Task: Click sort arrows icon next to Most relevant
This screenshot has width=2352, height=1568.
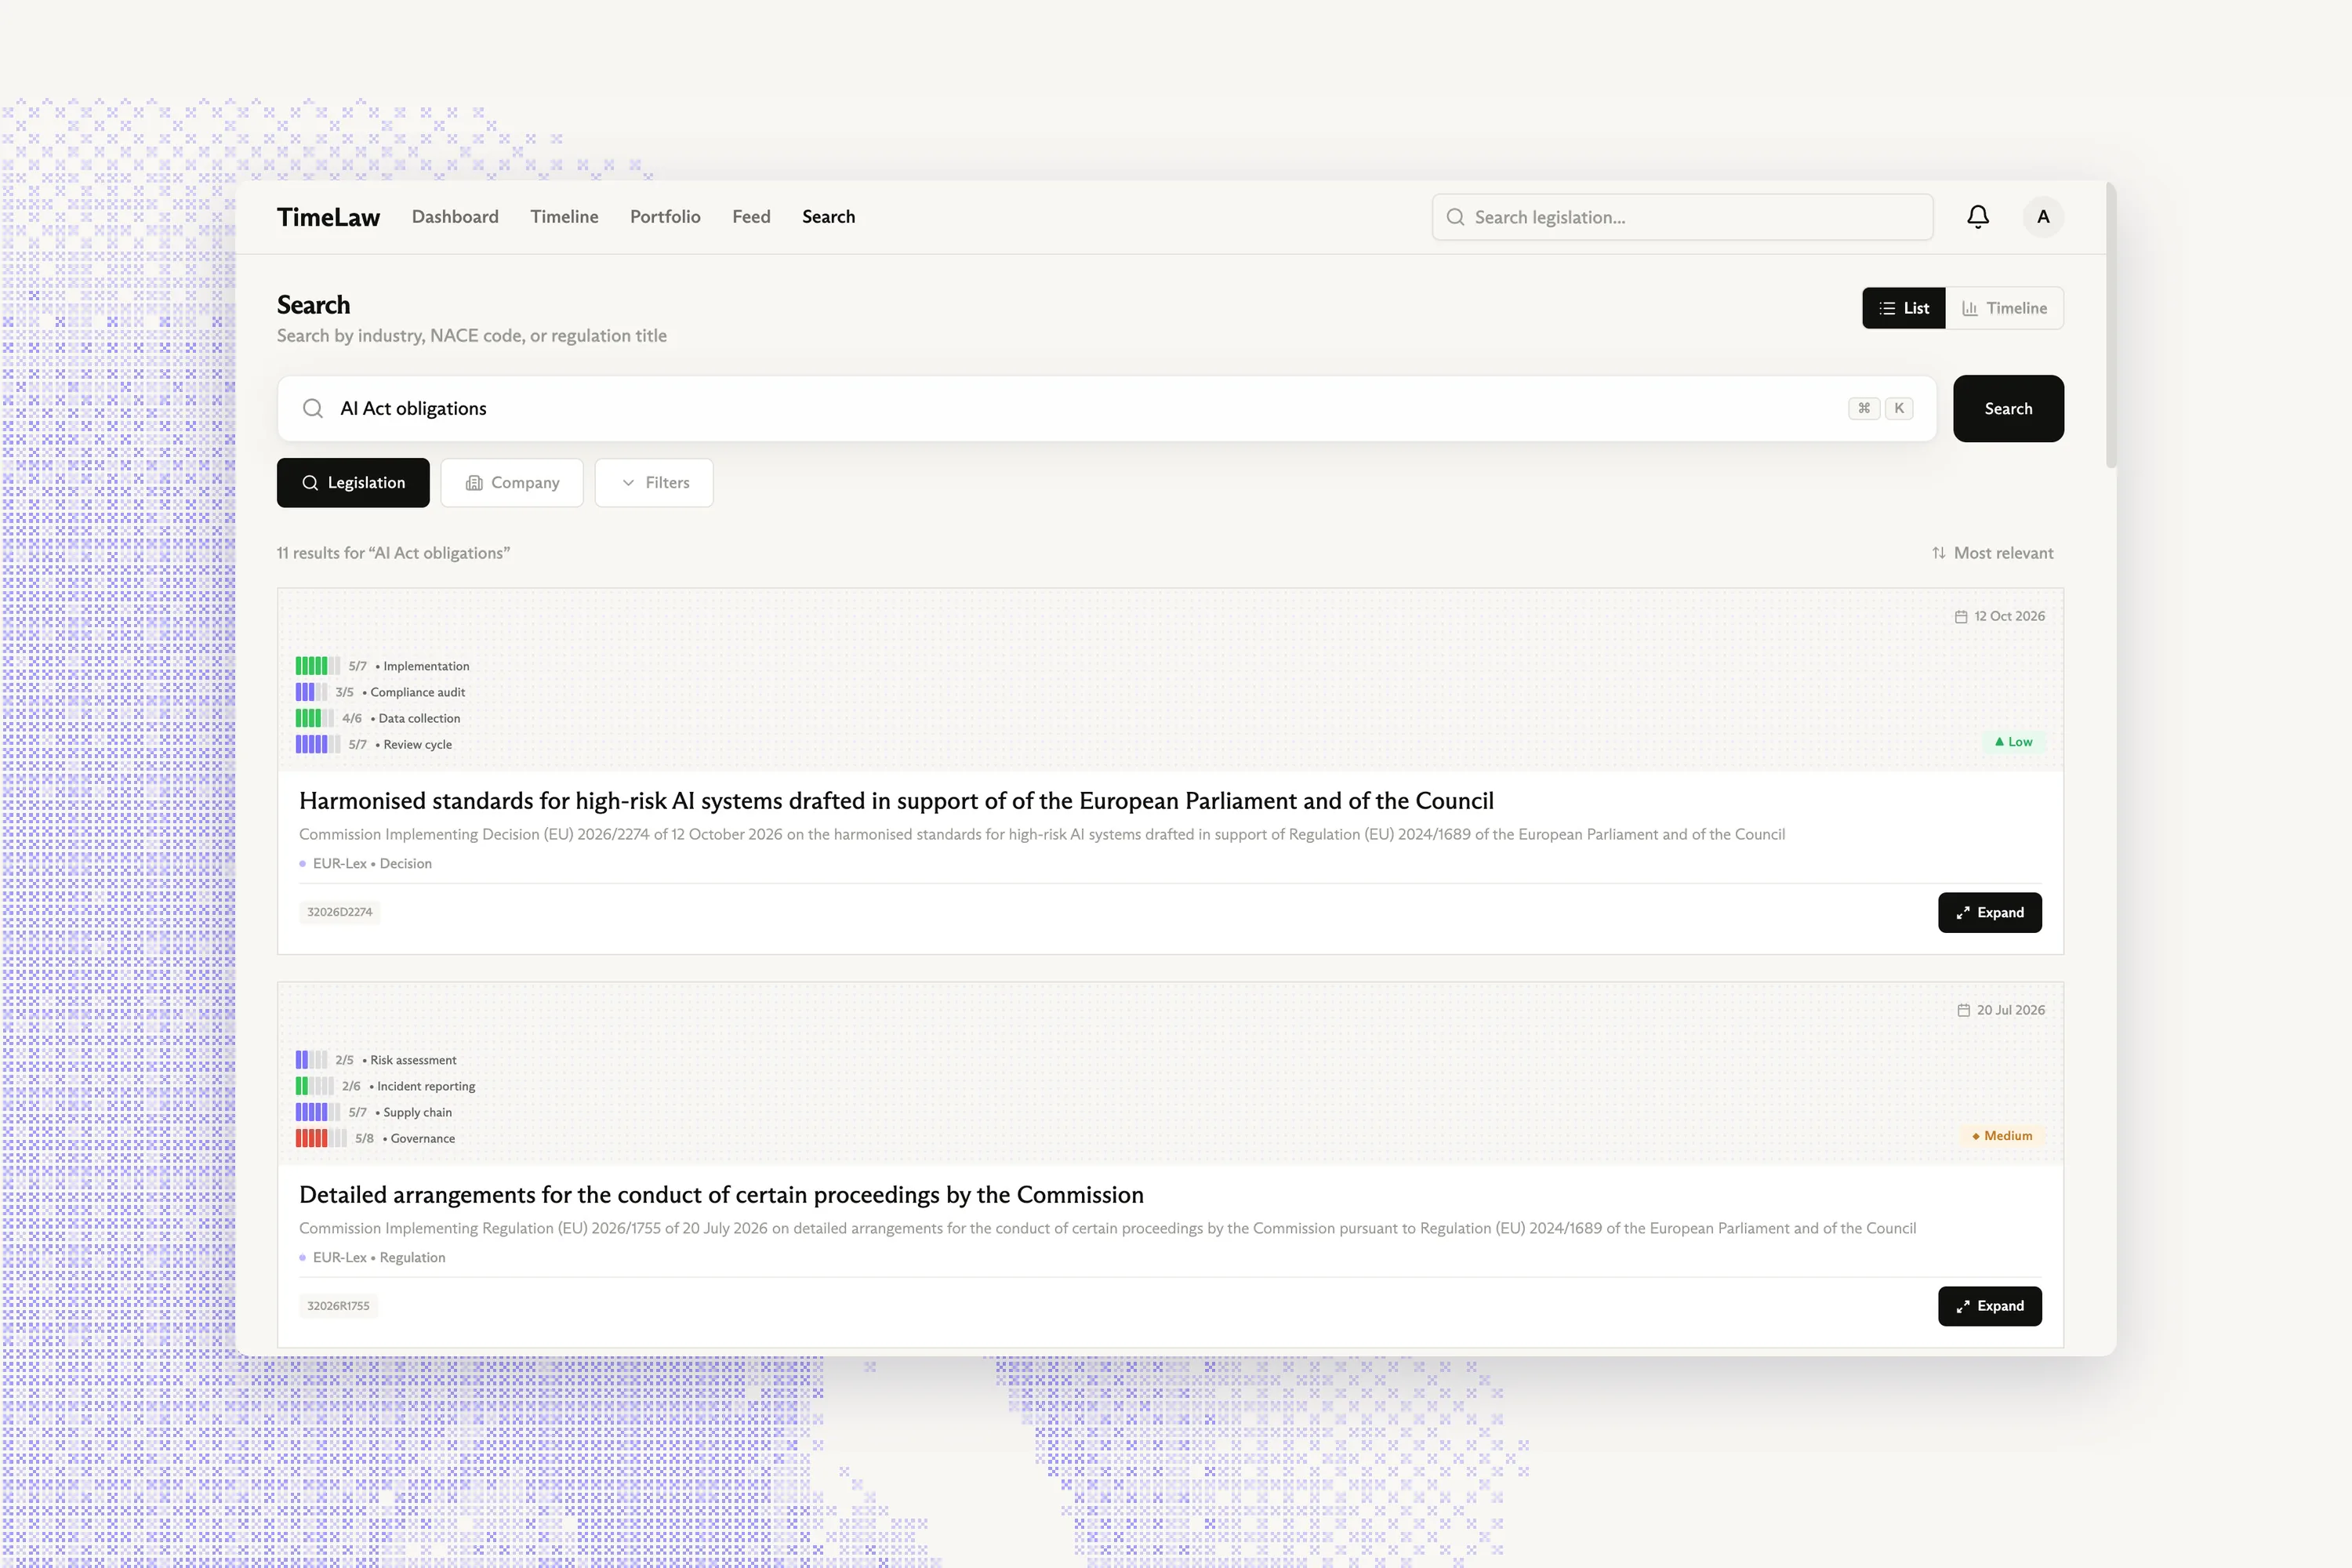Action: point(1938,553)
